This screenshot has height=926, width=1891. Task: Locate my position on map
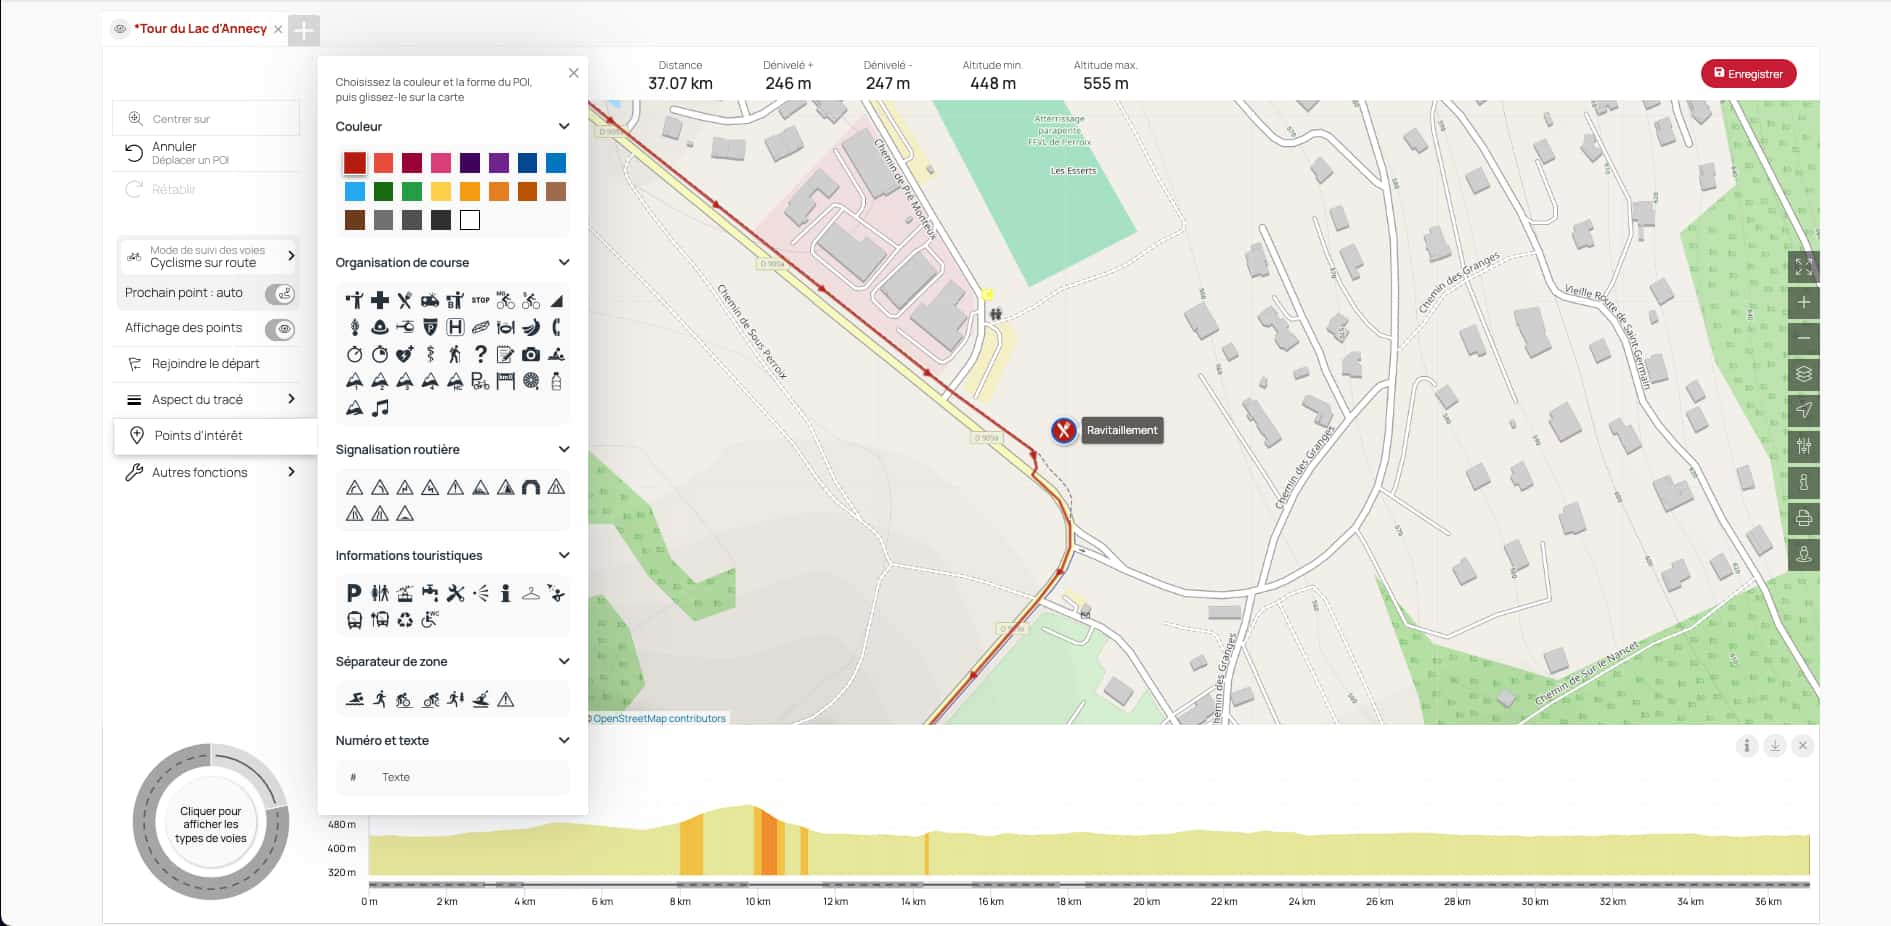(1804, 410)
